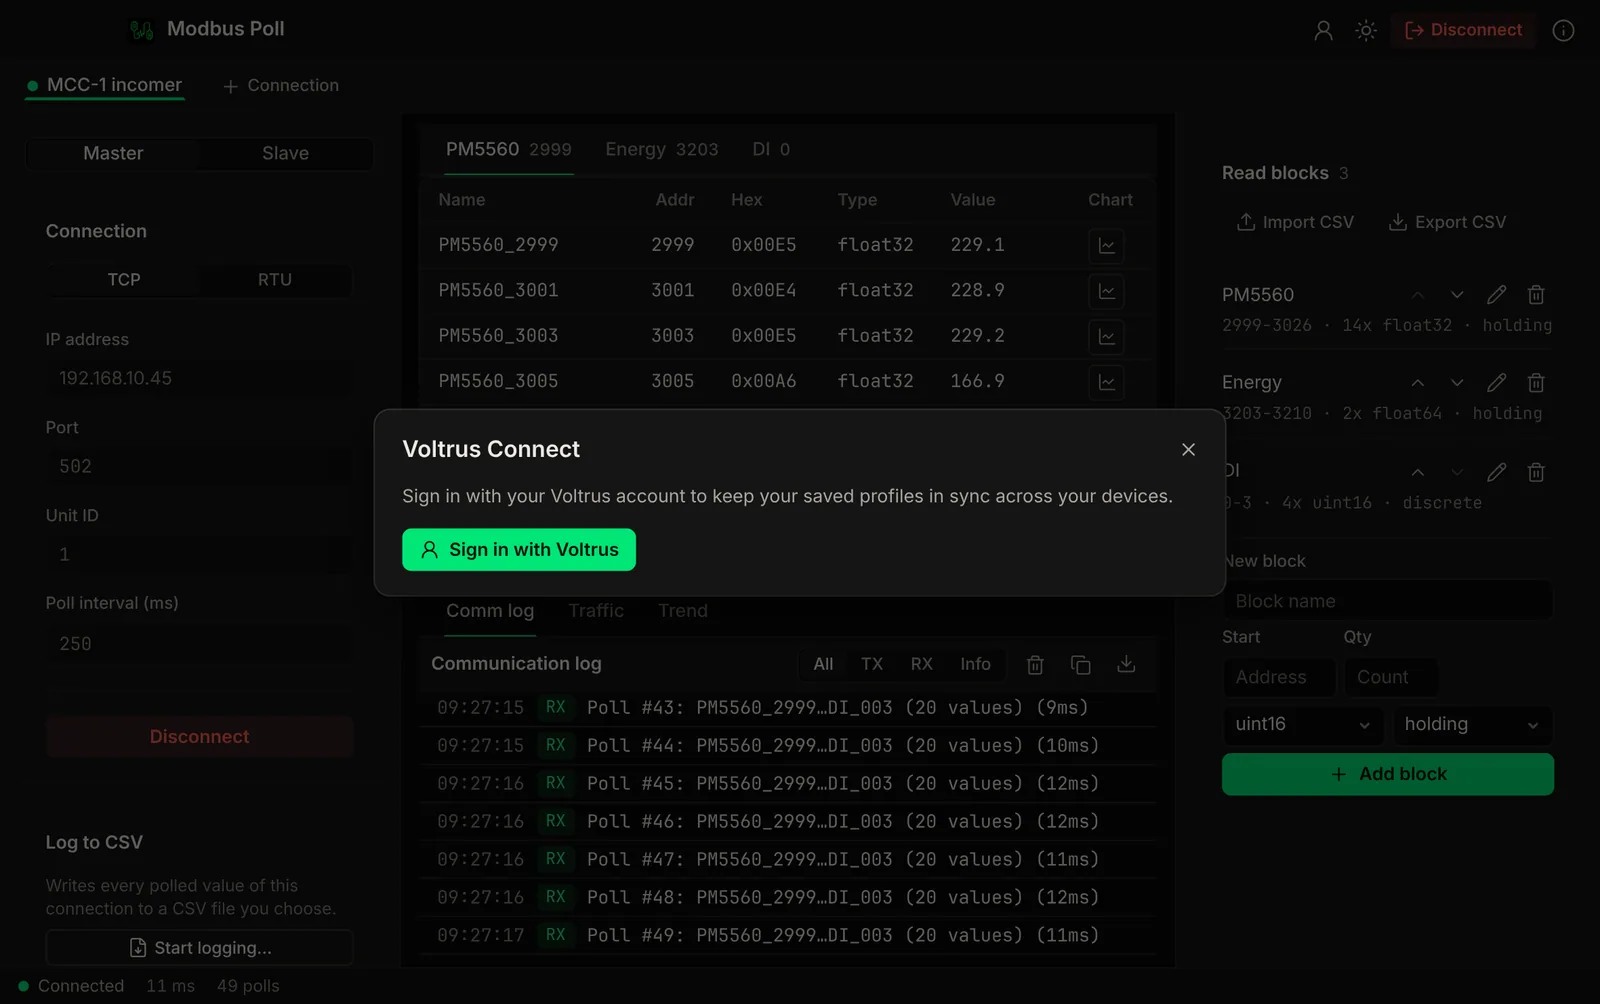
Task: Open the user account icon in header
Action: coord(1323,31)
